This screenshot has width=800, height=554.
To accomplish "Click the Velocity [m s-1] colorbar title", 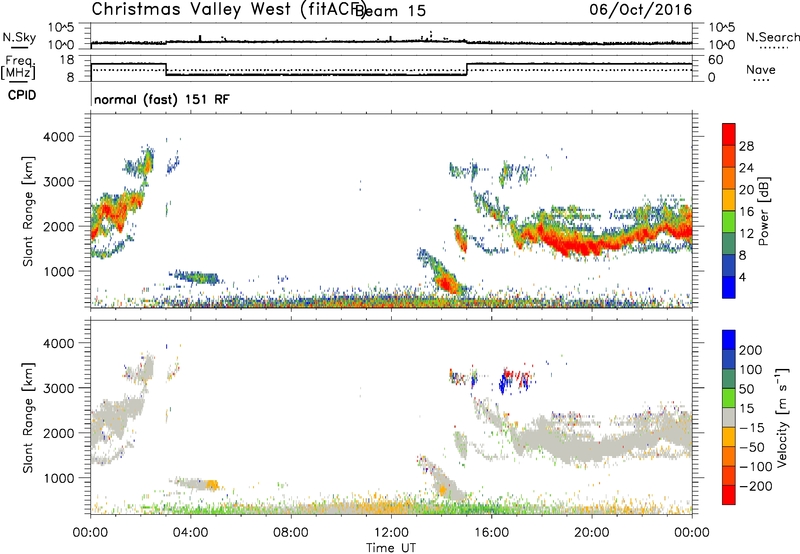I will pyautogui.click(x=782, y=417).
